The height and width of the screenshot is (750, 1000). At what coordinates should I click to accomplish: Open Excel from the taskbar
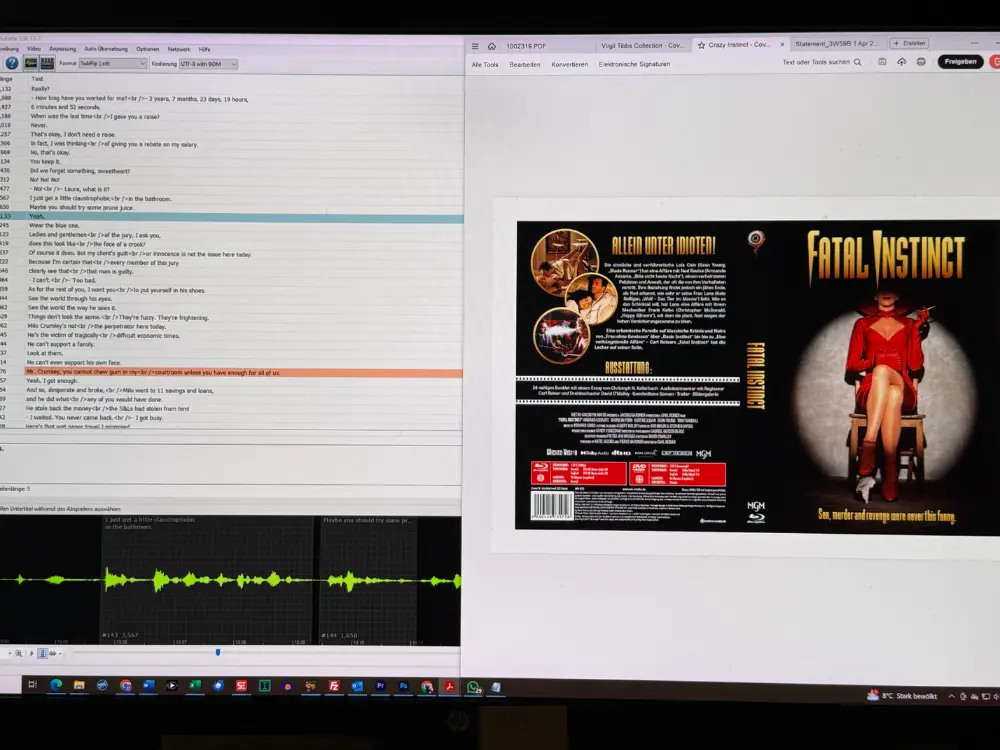195,685
